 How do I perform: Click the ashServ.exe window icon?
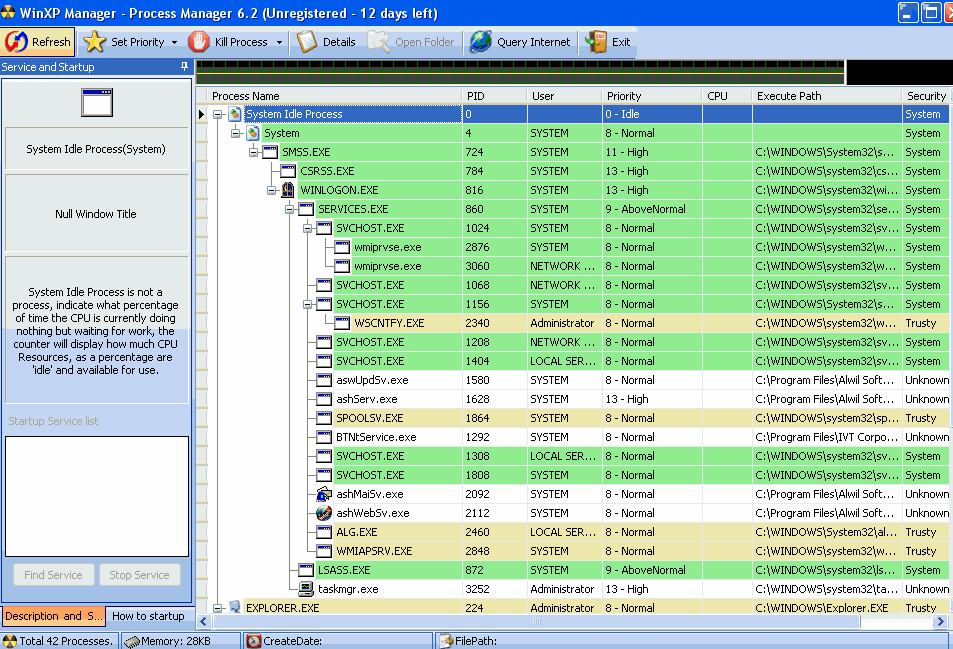(324, 399)
